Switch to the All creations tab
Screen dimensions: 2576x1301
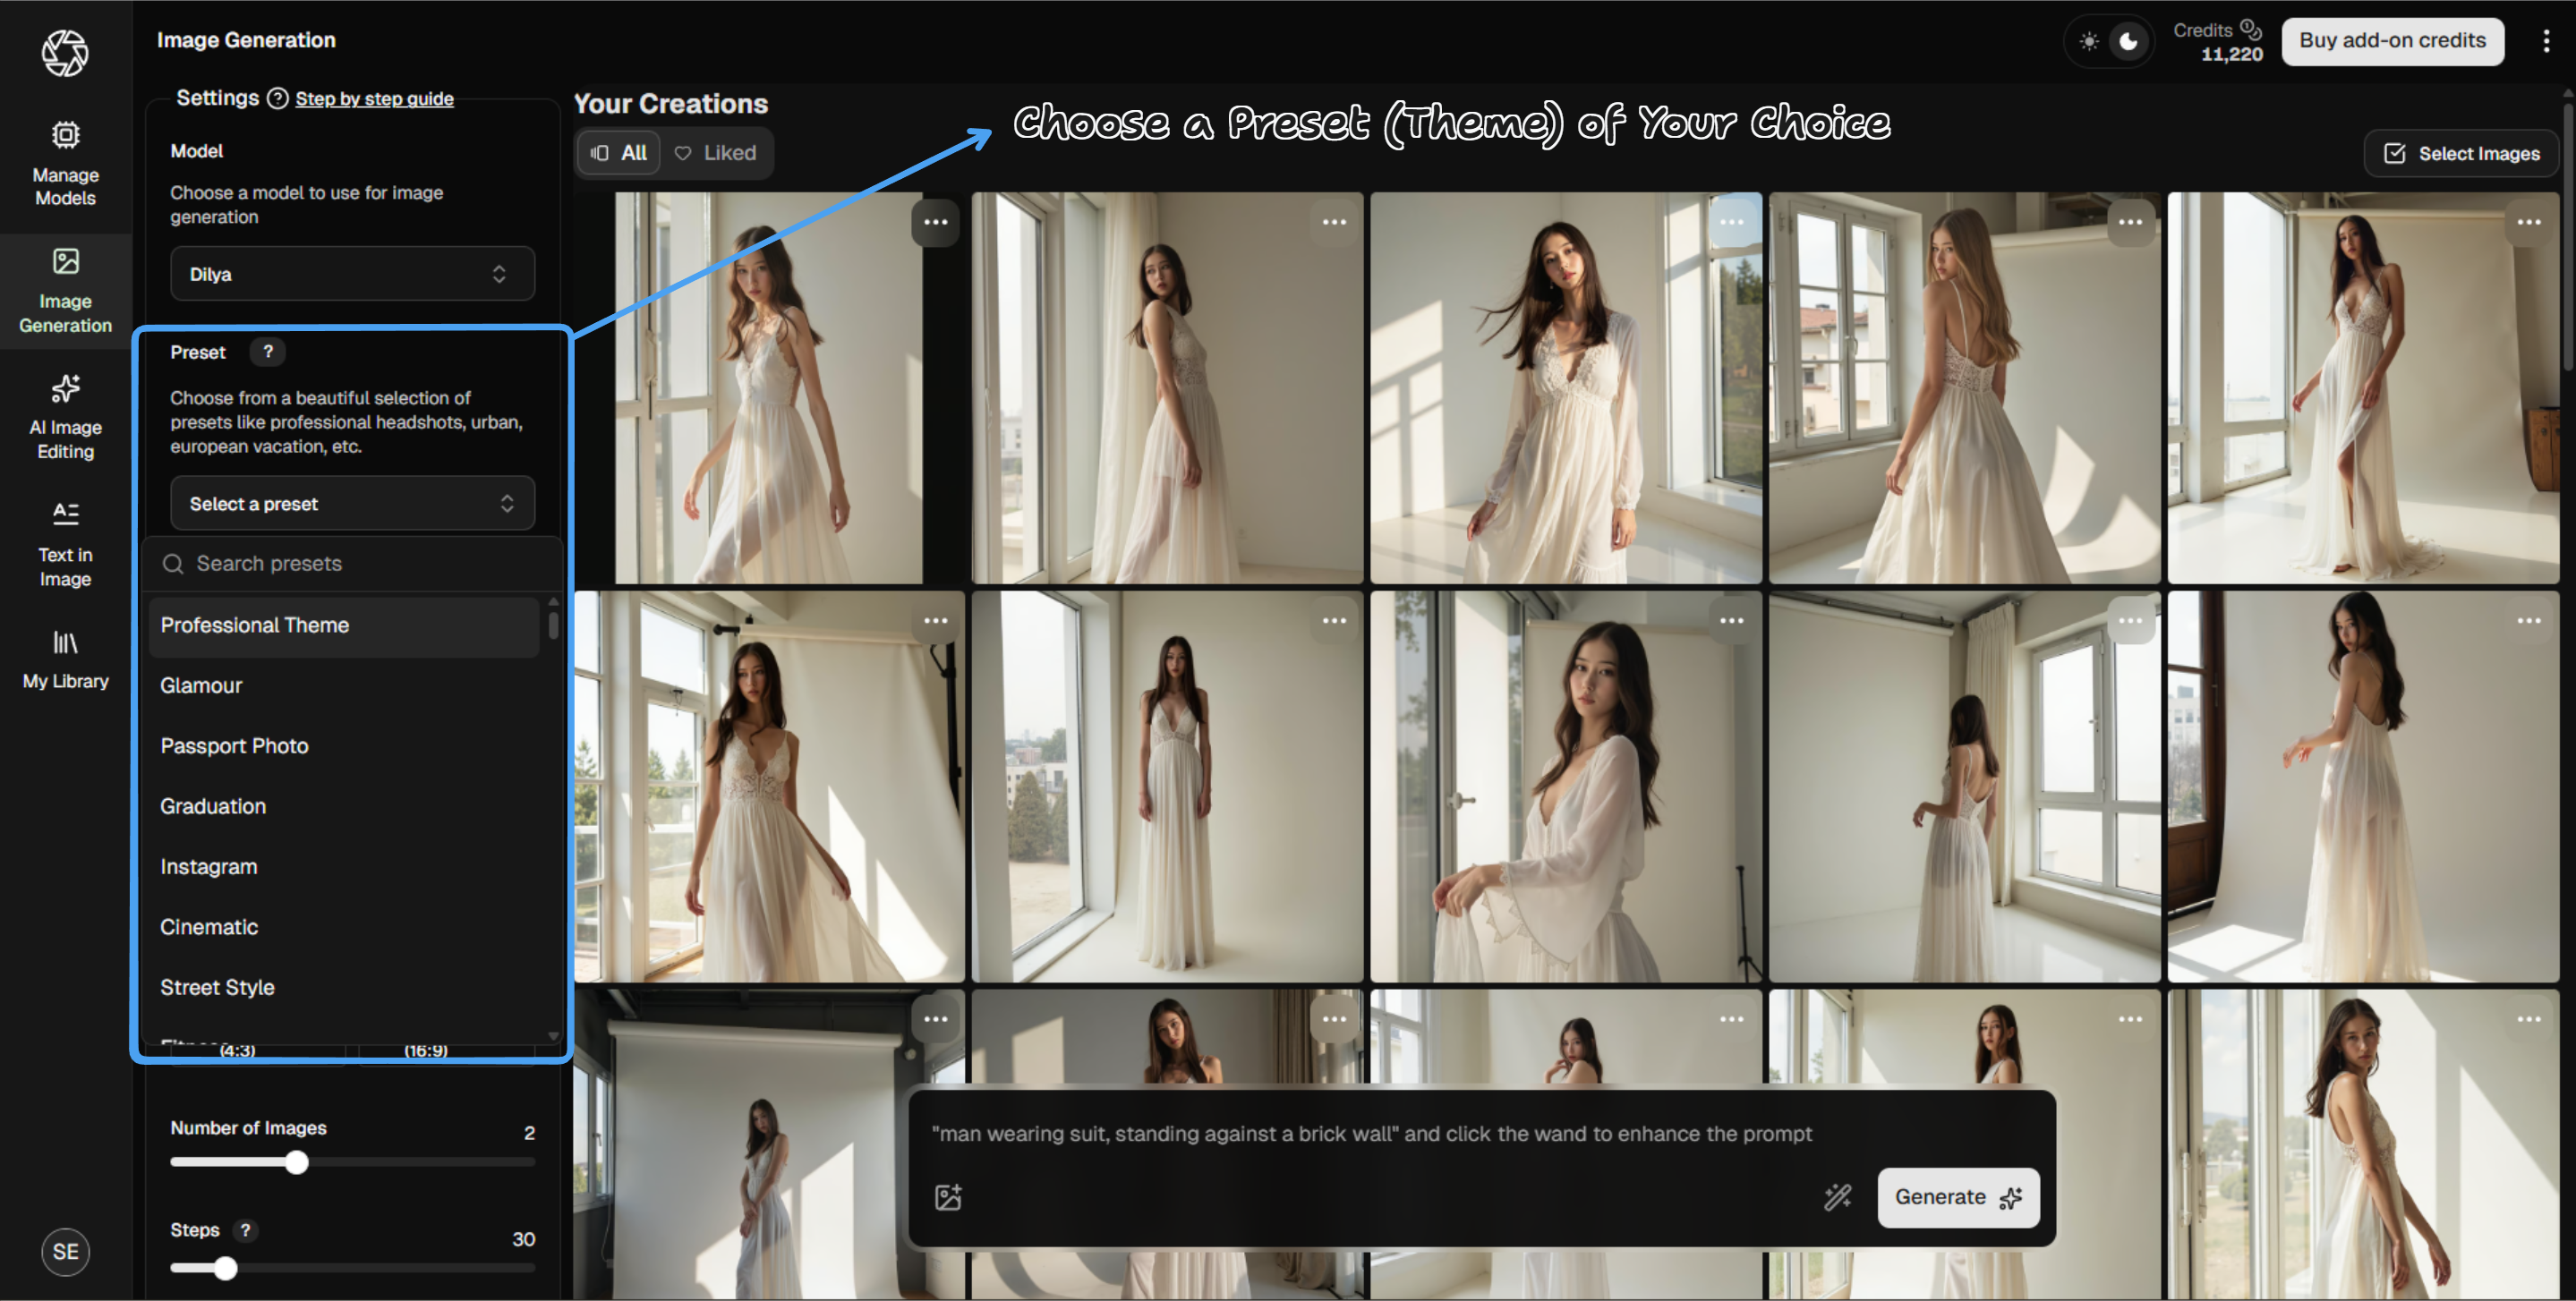pyautogui.click(x=619, y=153)
